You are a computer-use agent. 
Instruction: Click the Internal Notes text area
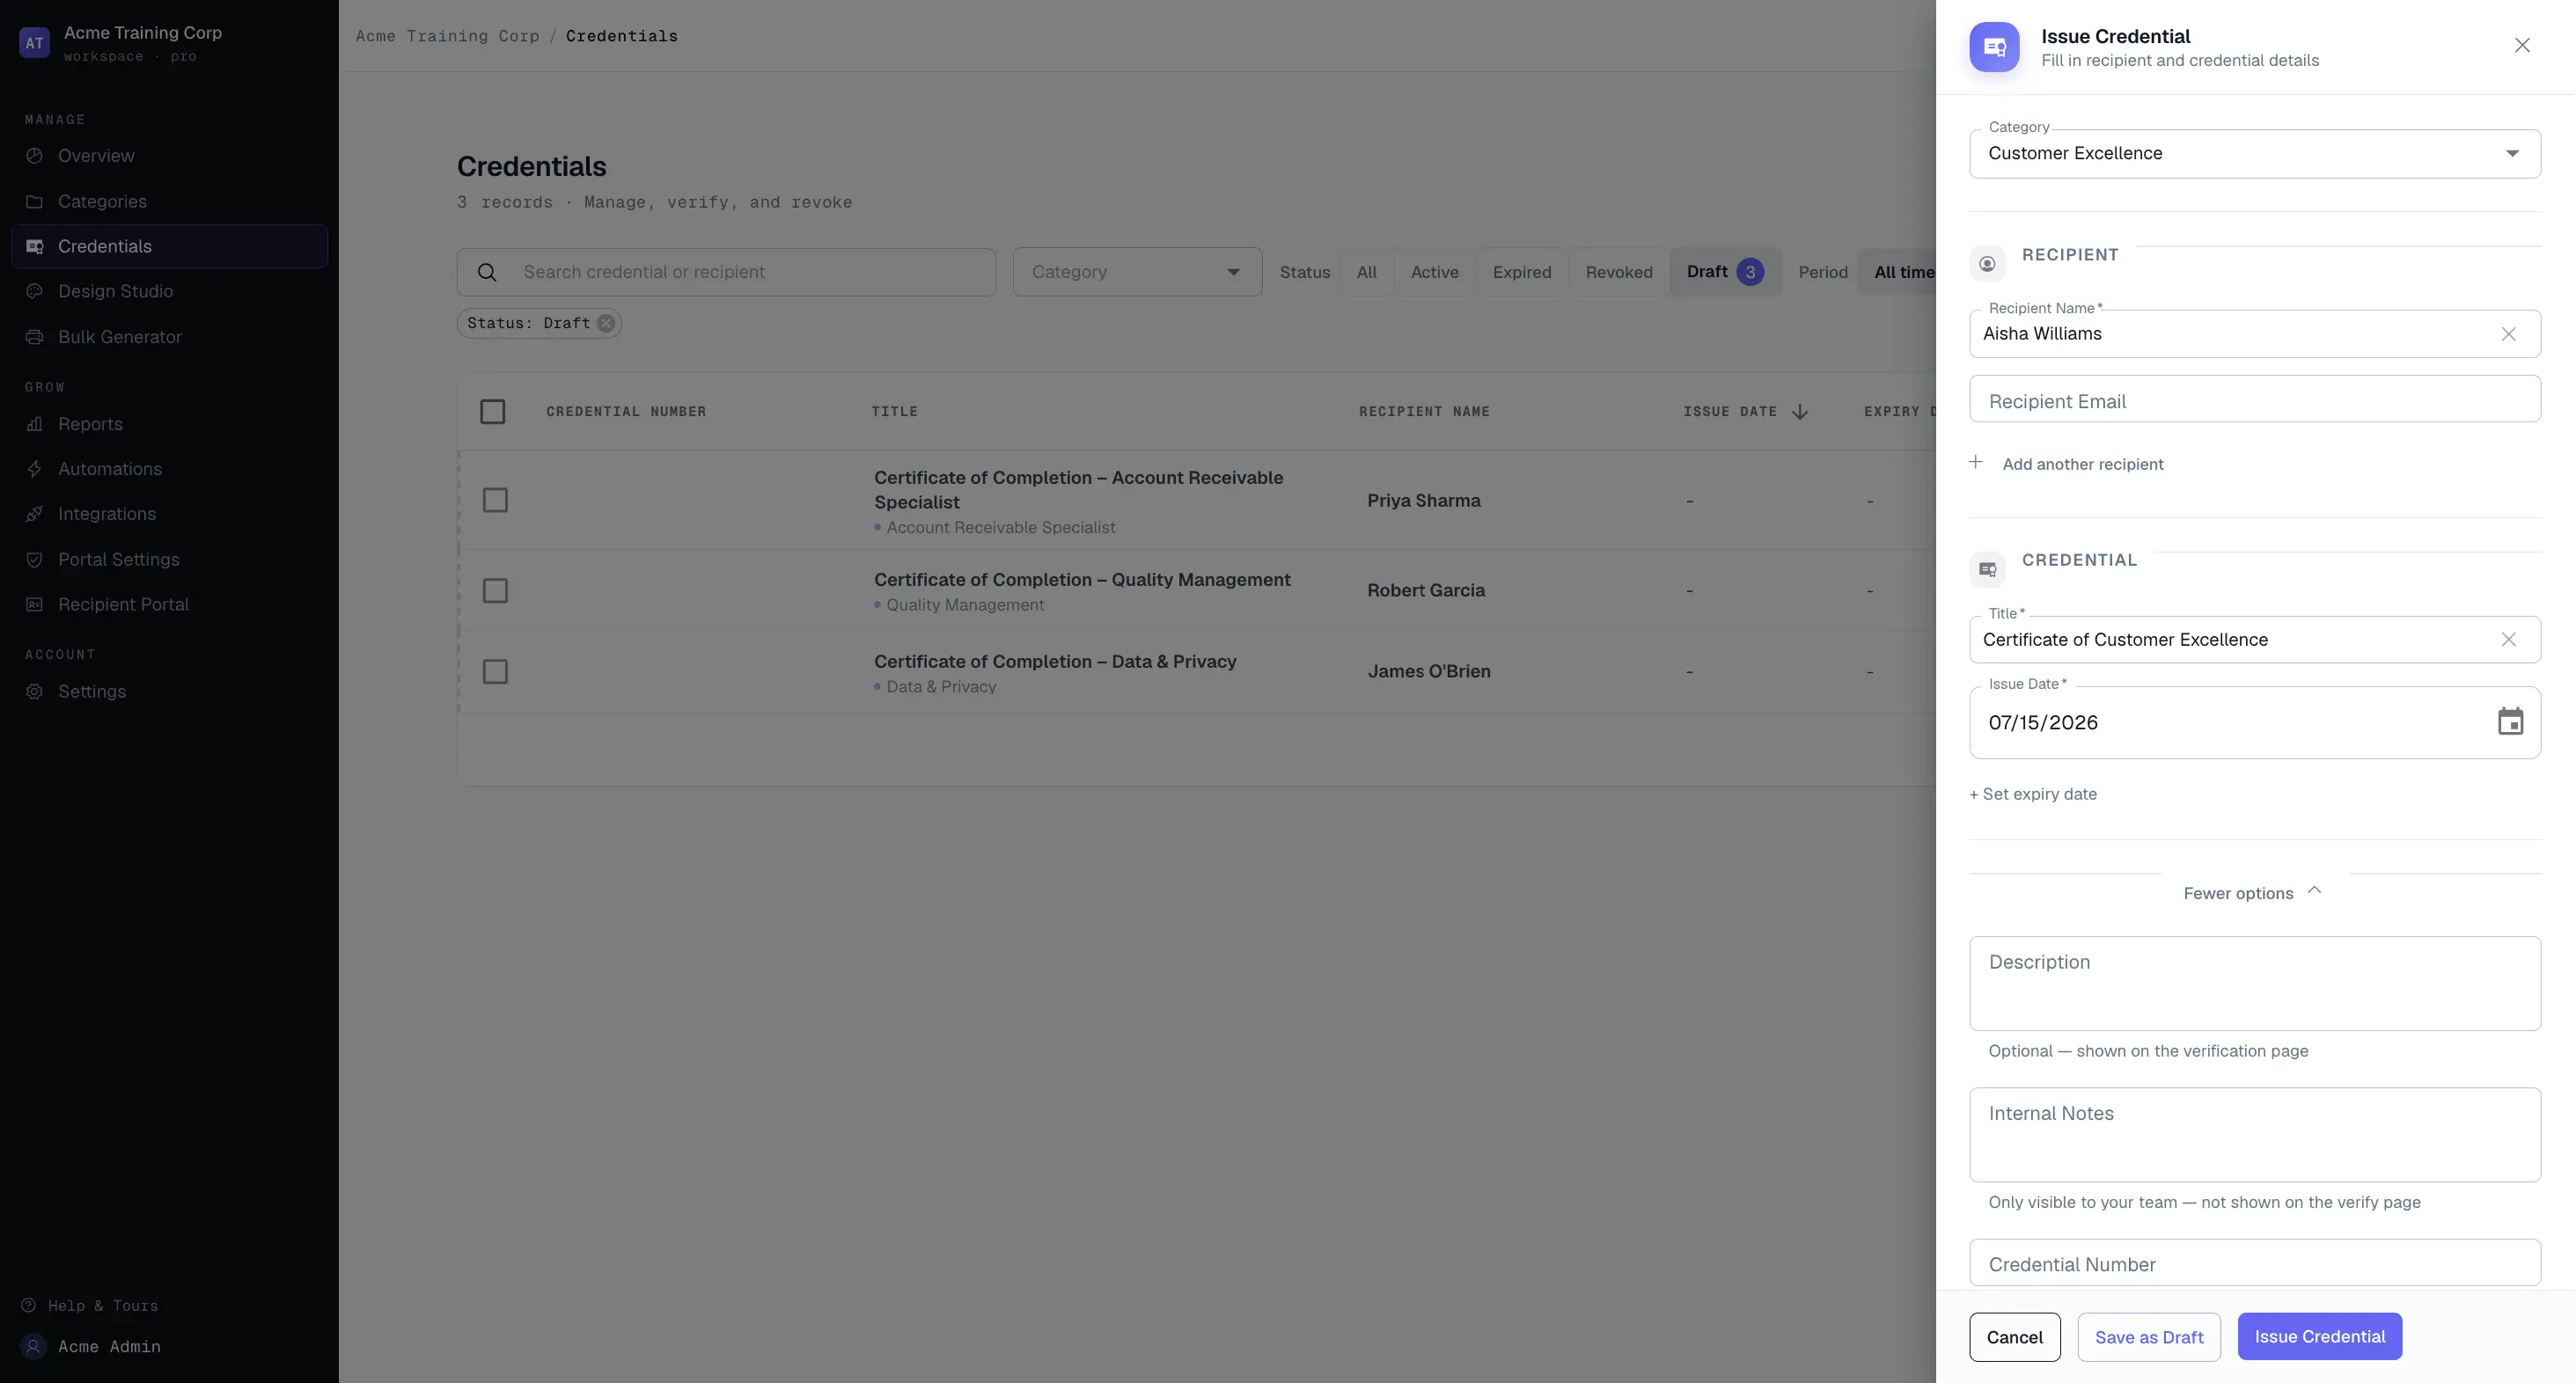pyautogui.click(x=2254, y=1135)
